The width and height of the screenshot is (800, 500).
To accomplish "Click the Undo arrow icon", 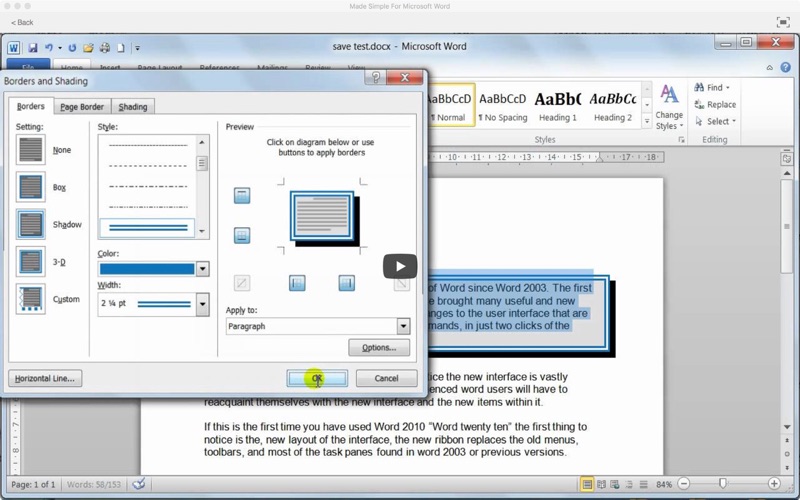I will (48, 47).
